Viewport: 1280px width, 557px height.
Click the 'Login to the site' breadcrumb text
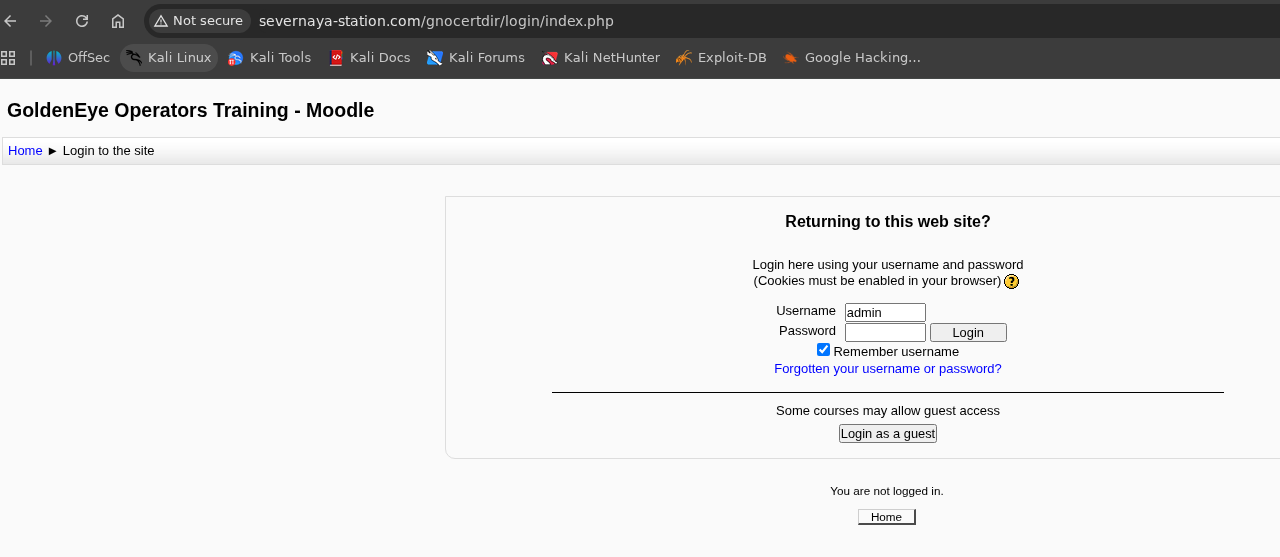click(x=108, y=151)
